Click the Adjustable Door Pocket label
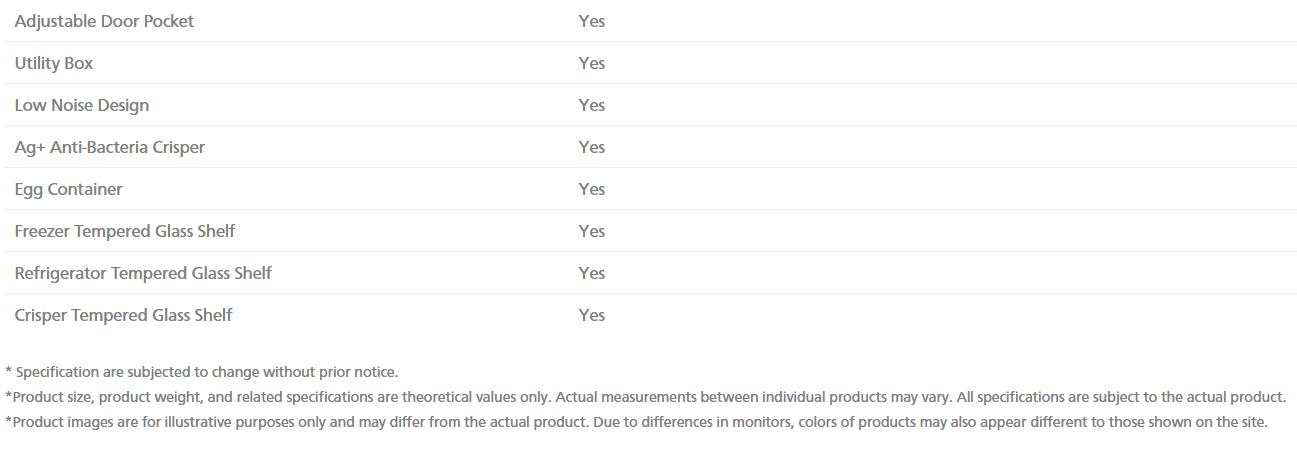This screenshot has height=468, width=1297. [104, 21]
